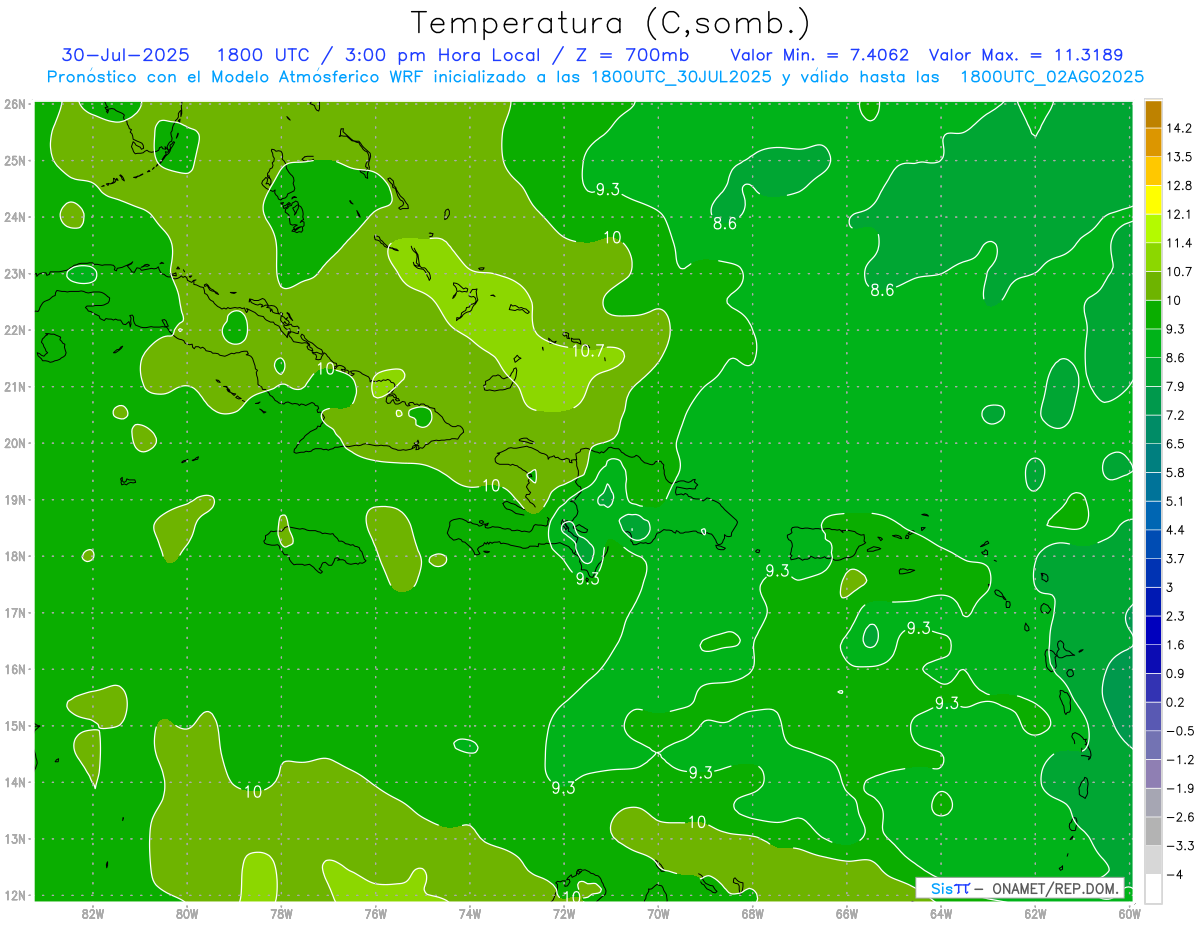The image size is (1200, 927).
Task: Select the dark blue swatch between 1.6 and 2.3
Action: [x=1153, y=630]
